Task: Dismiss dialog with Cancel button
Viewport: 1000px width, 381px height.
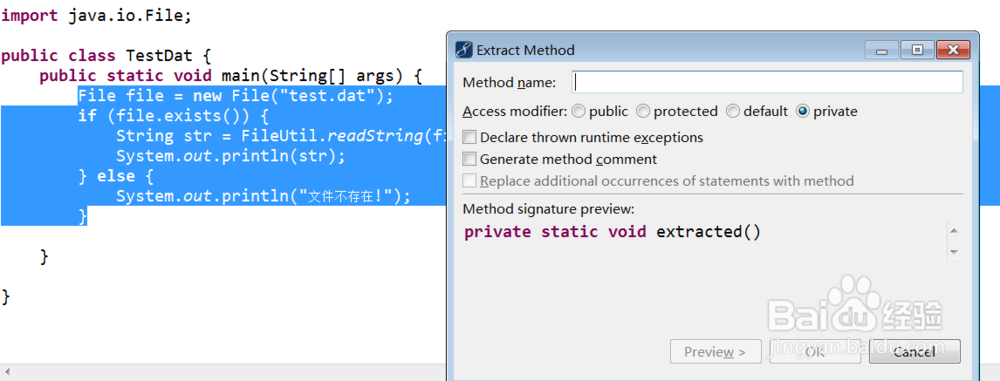Action: tap(915, 352)
